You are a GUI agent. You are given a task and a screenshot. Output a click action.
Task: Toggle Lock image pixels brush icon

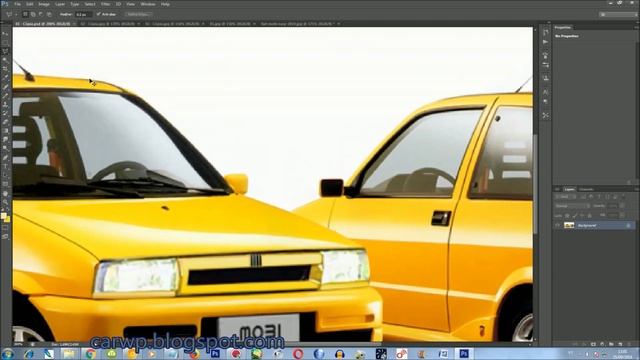click(574, 215)
